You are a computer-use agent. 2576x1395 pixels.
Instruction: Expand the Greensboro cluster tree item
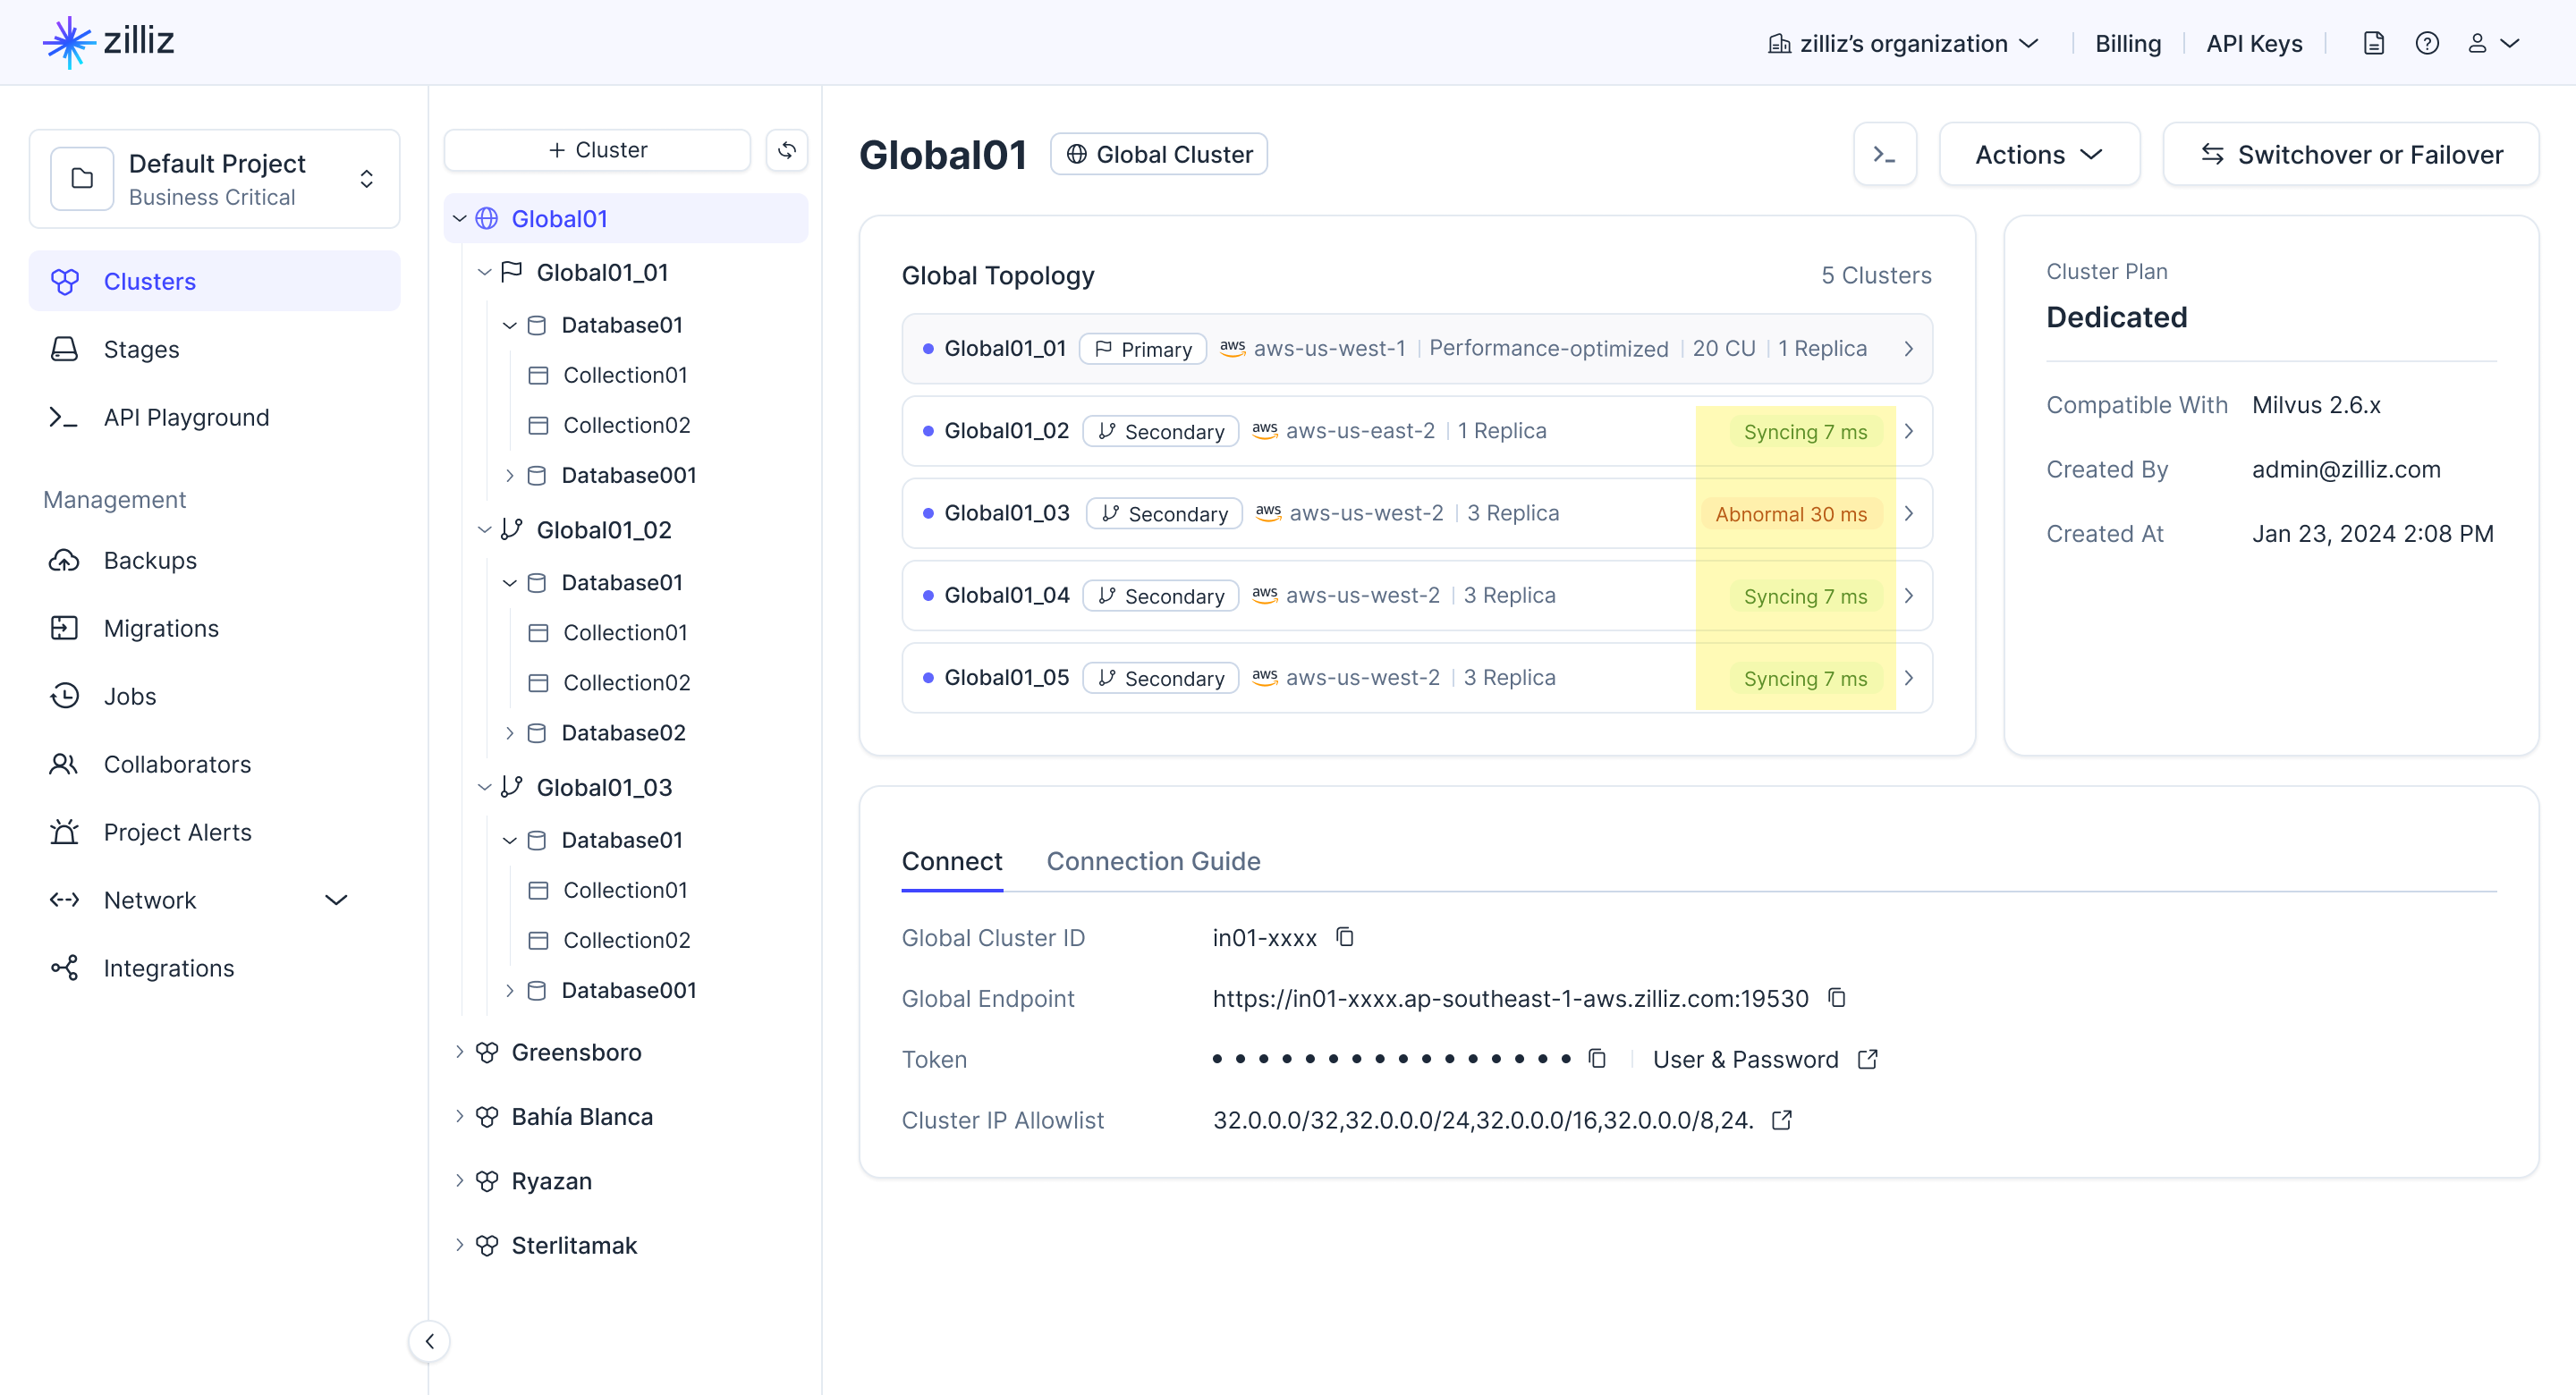click(x=459, y=1052)
